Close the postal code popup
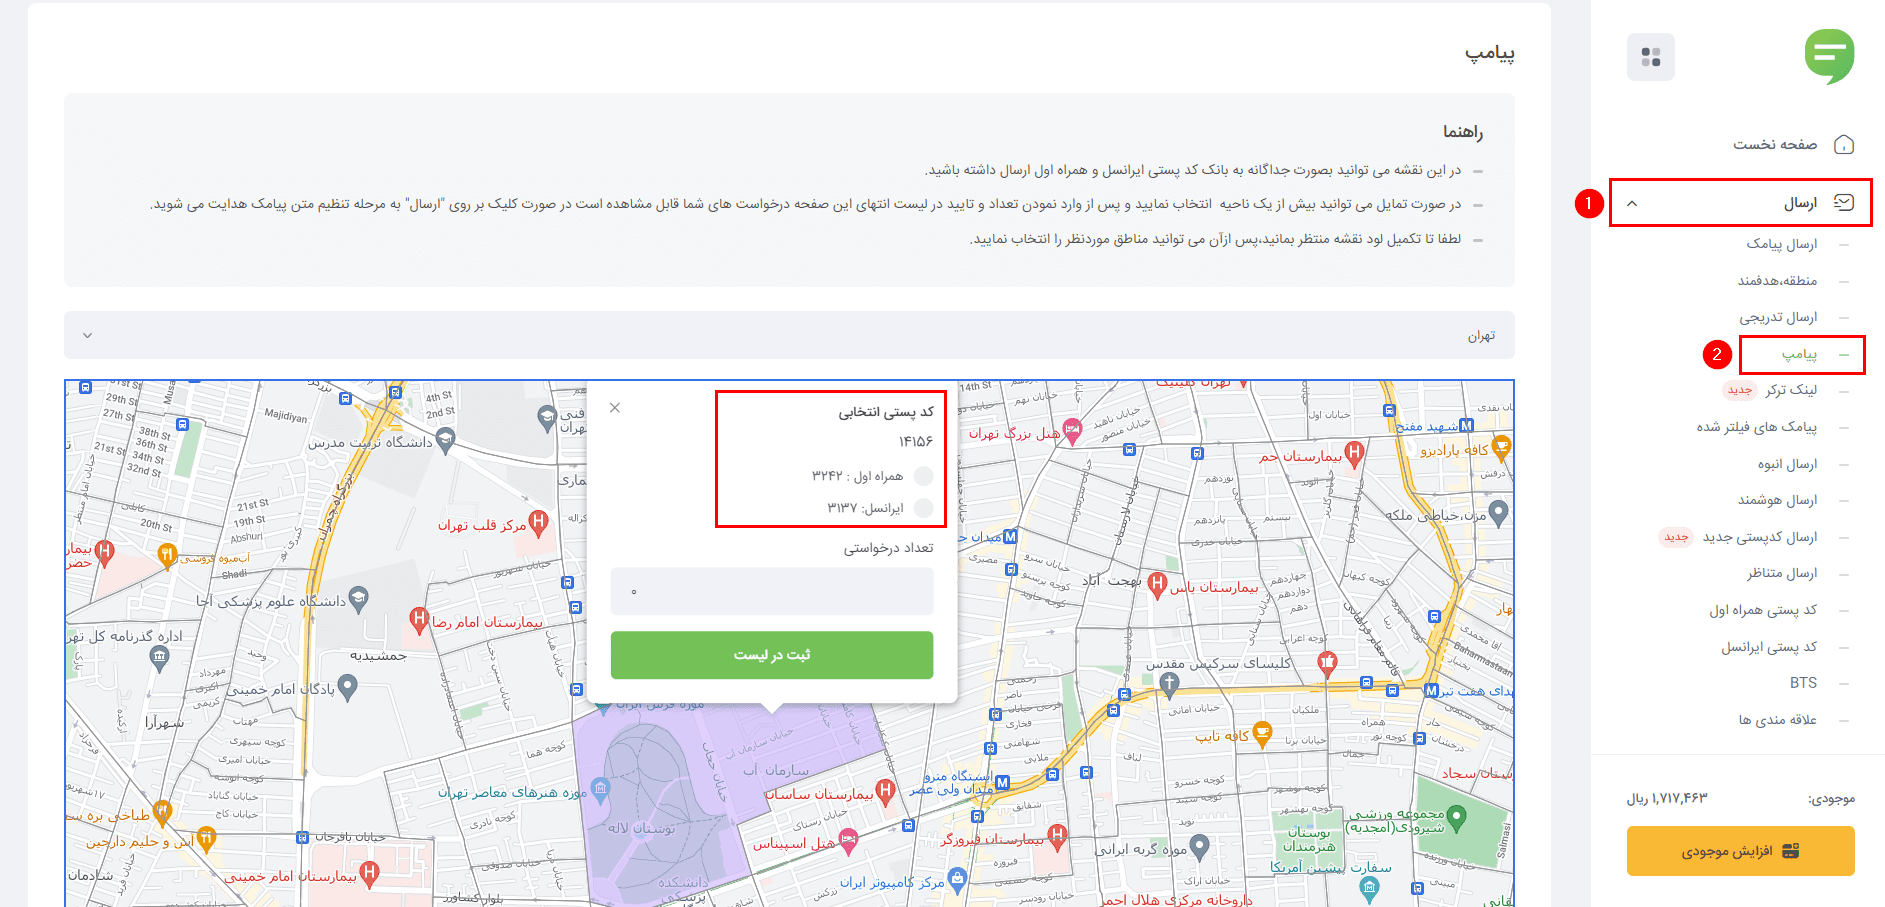Viewport: 1885px width, 907px height. 615,407
